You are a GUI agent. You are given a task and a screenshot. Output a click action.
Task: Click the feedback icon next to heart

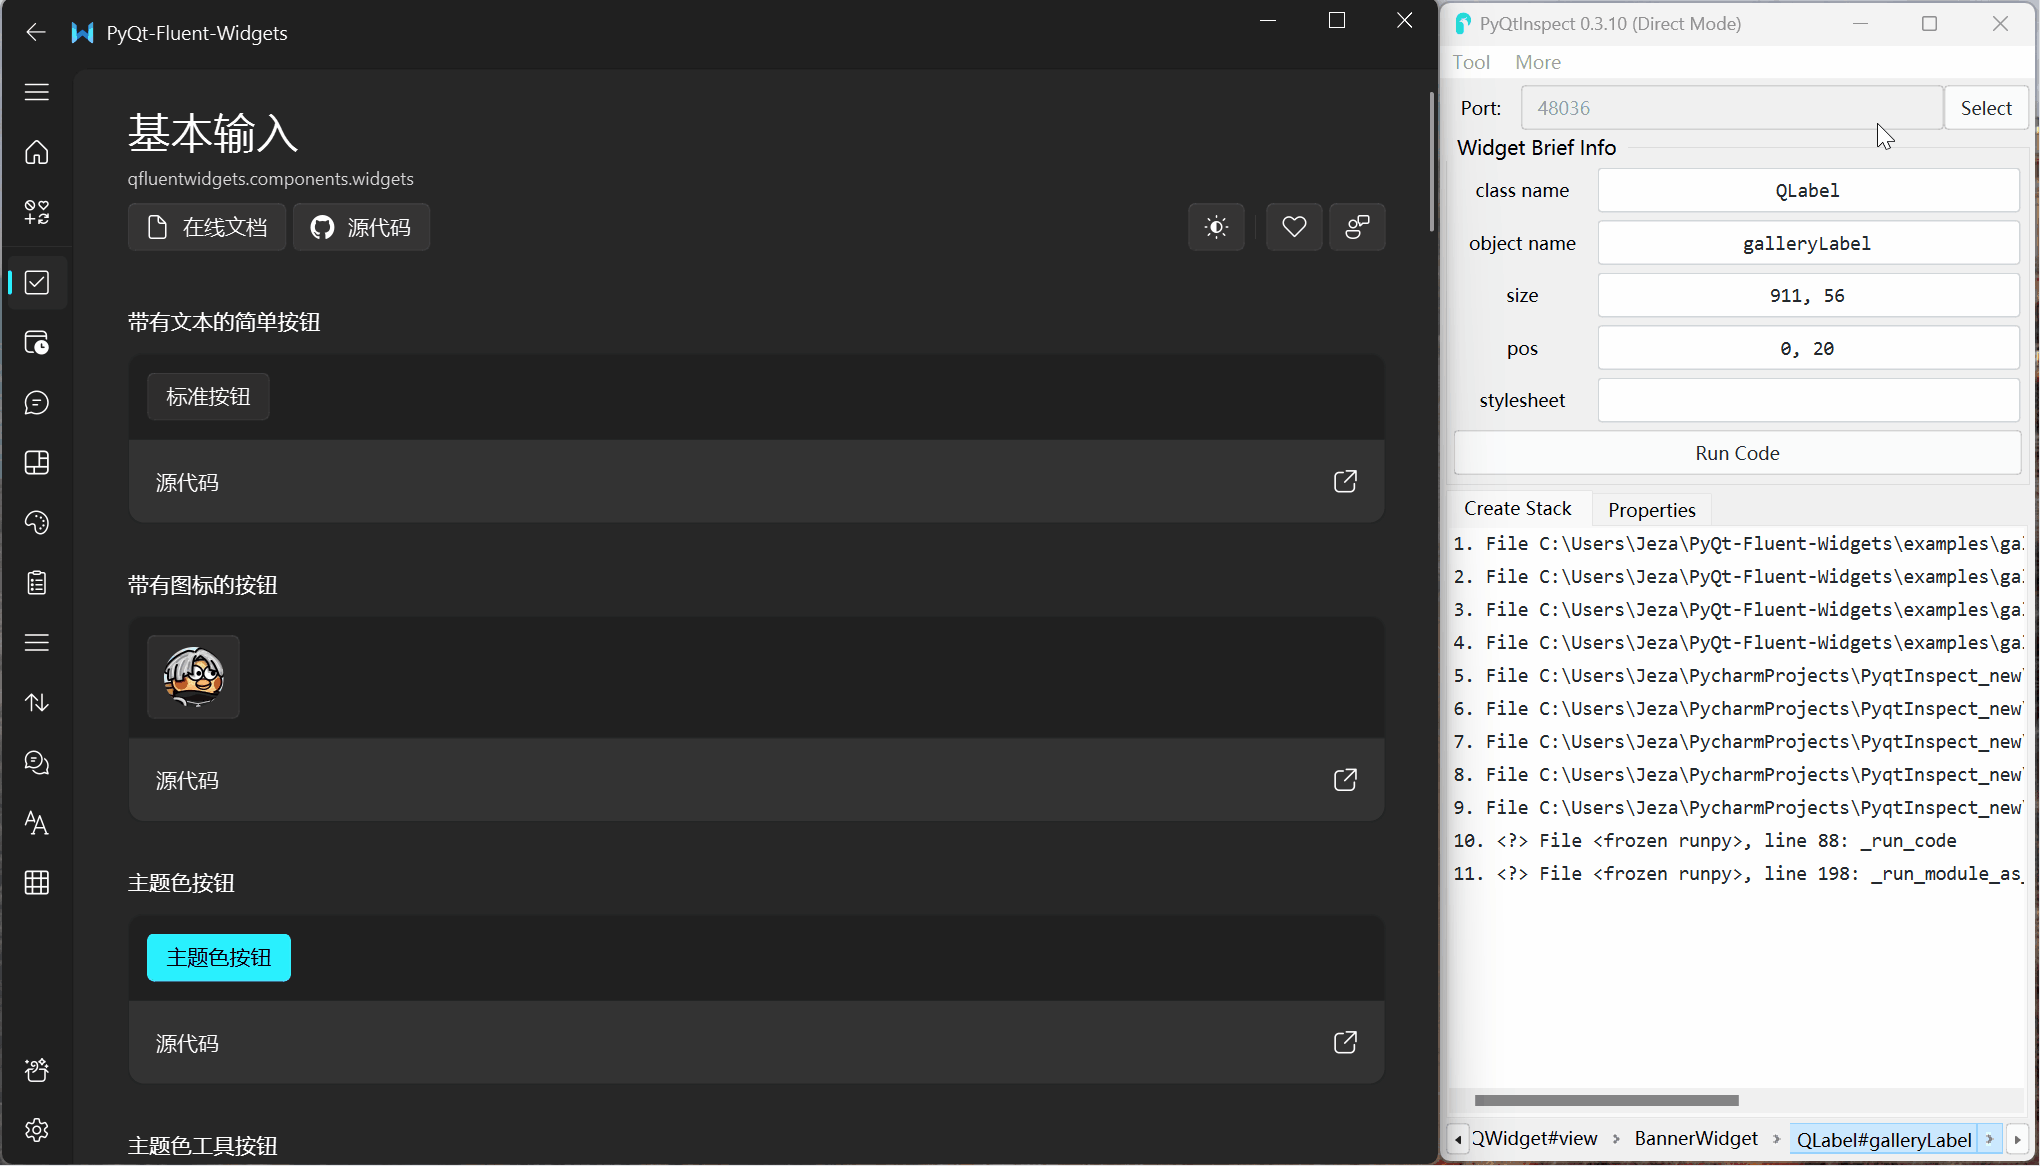[x=1357, y=227]
